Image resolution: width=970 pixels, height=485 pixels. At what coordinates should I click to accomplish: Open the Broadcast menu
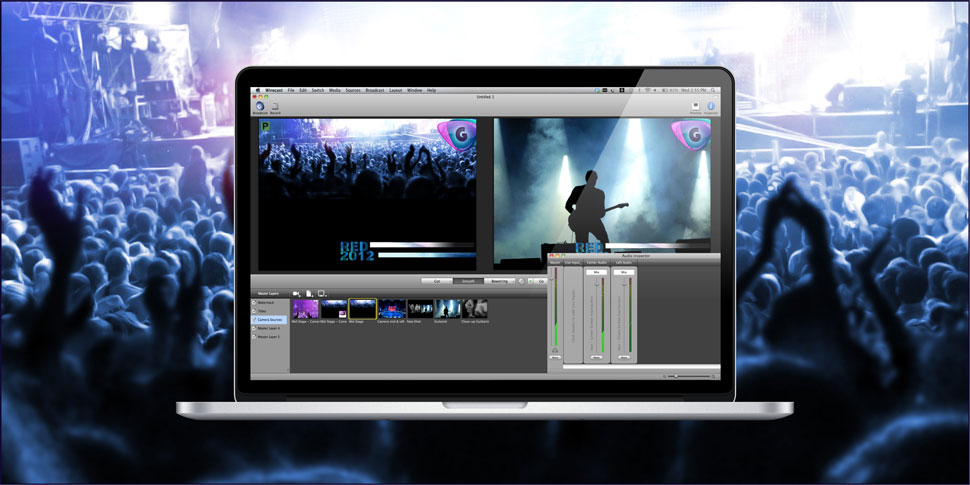click(x=375, y=90)
